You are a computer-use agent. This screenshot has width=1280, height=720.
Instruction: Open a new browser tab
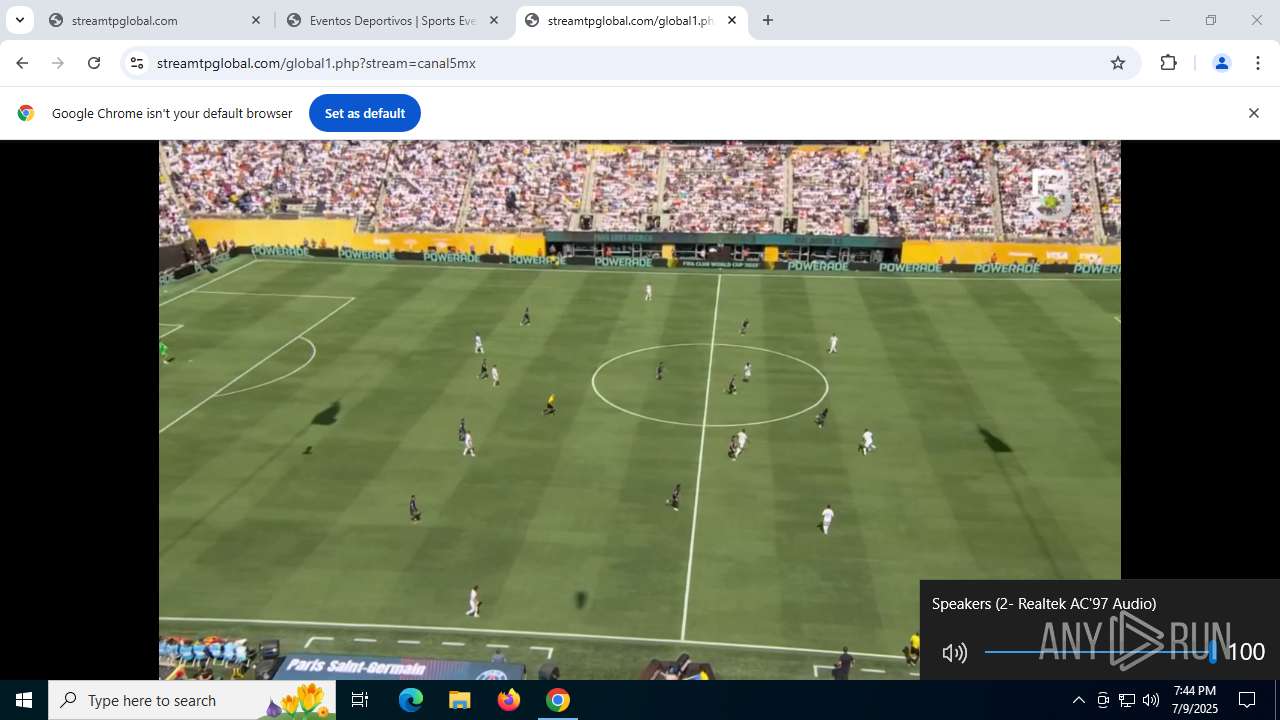point(768,20)
